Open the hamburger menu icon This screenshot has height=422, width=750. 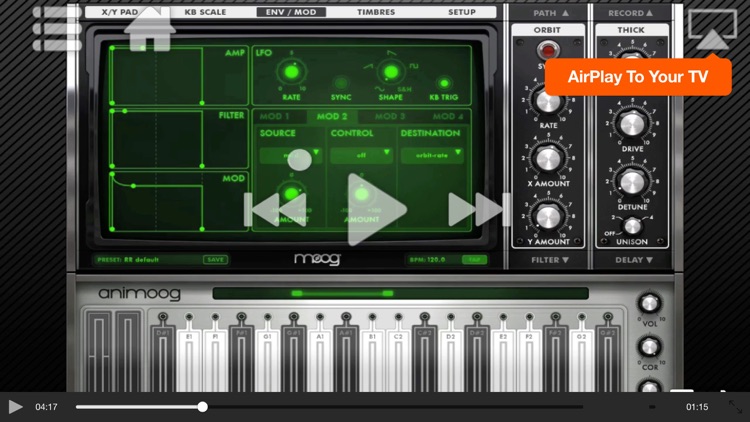click(57, 29)
